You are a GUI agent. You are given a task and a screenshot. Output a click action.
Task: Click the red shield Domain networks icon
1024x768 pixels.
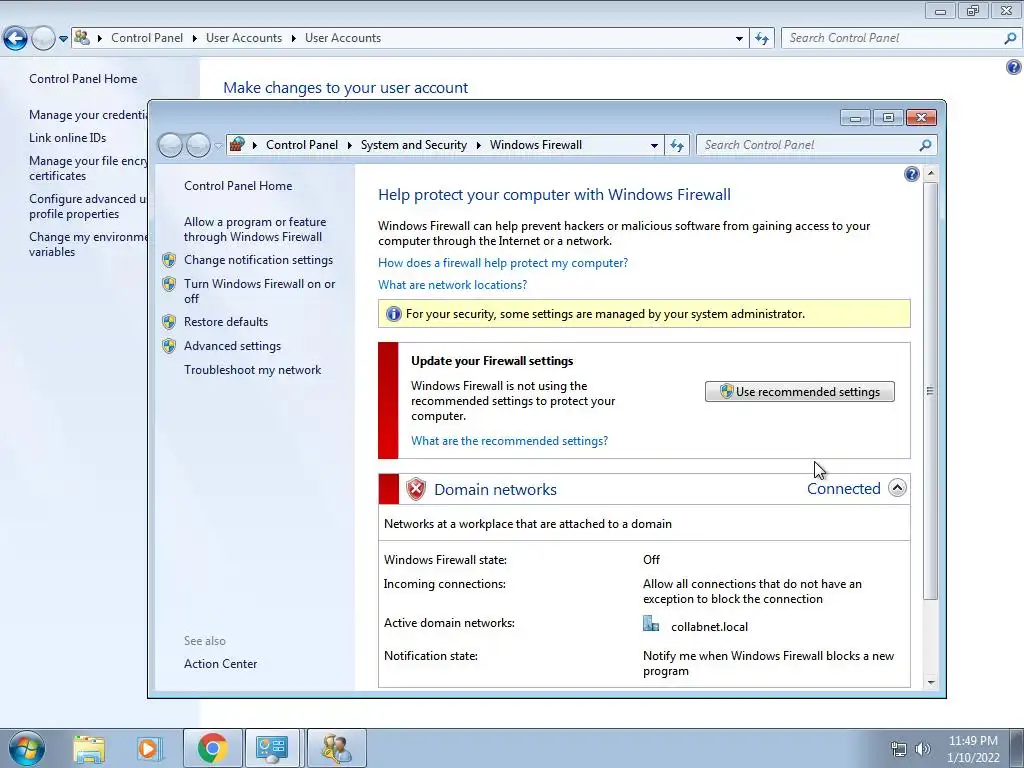coord(415,489)
